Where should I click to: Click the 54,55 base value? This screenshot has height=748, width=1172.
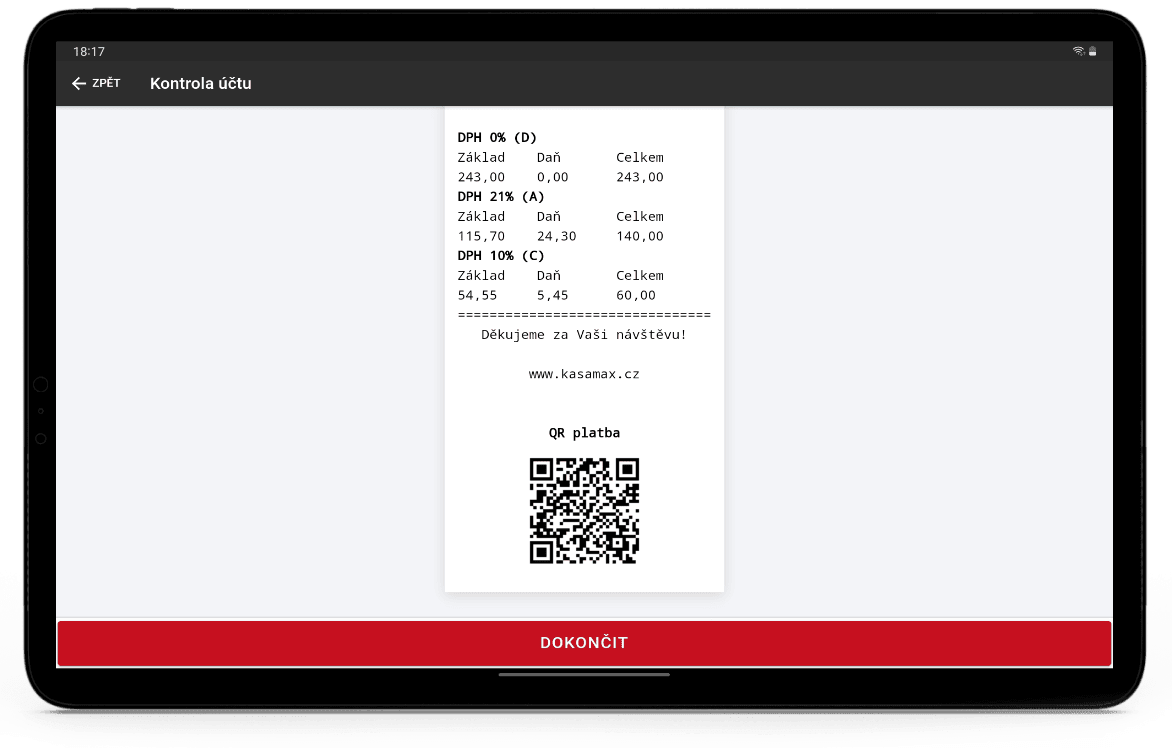(x=477, y=295)
